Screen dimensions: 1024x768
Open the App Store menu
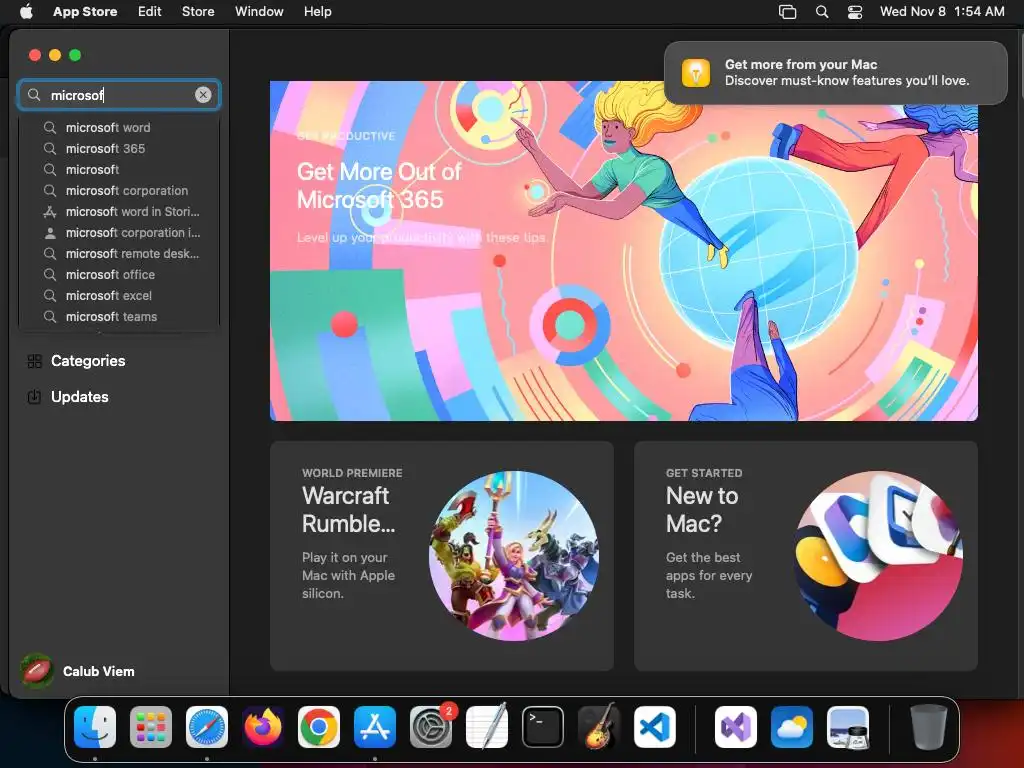(x=85, y=11)
